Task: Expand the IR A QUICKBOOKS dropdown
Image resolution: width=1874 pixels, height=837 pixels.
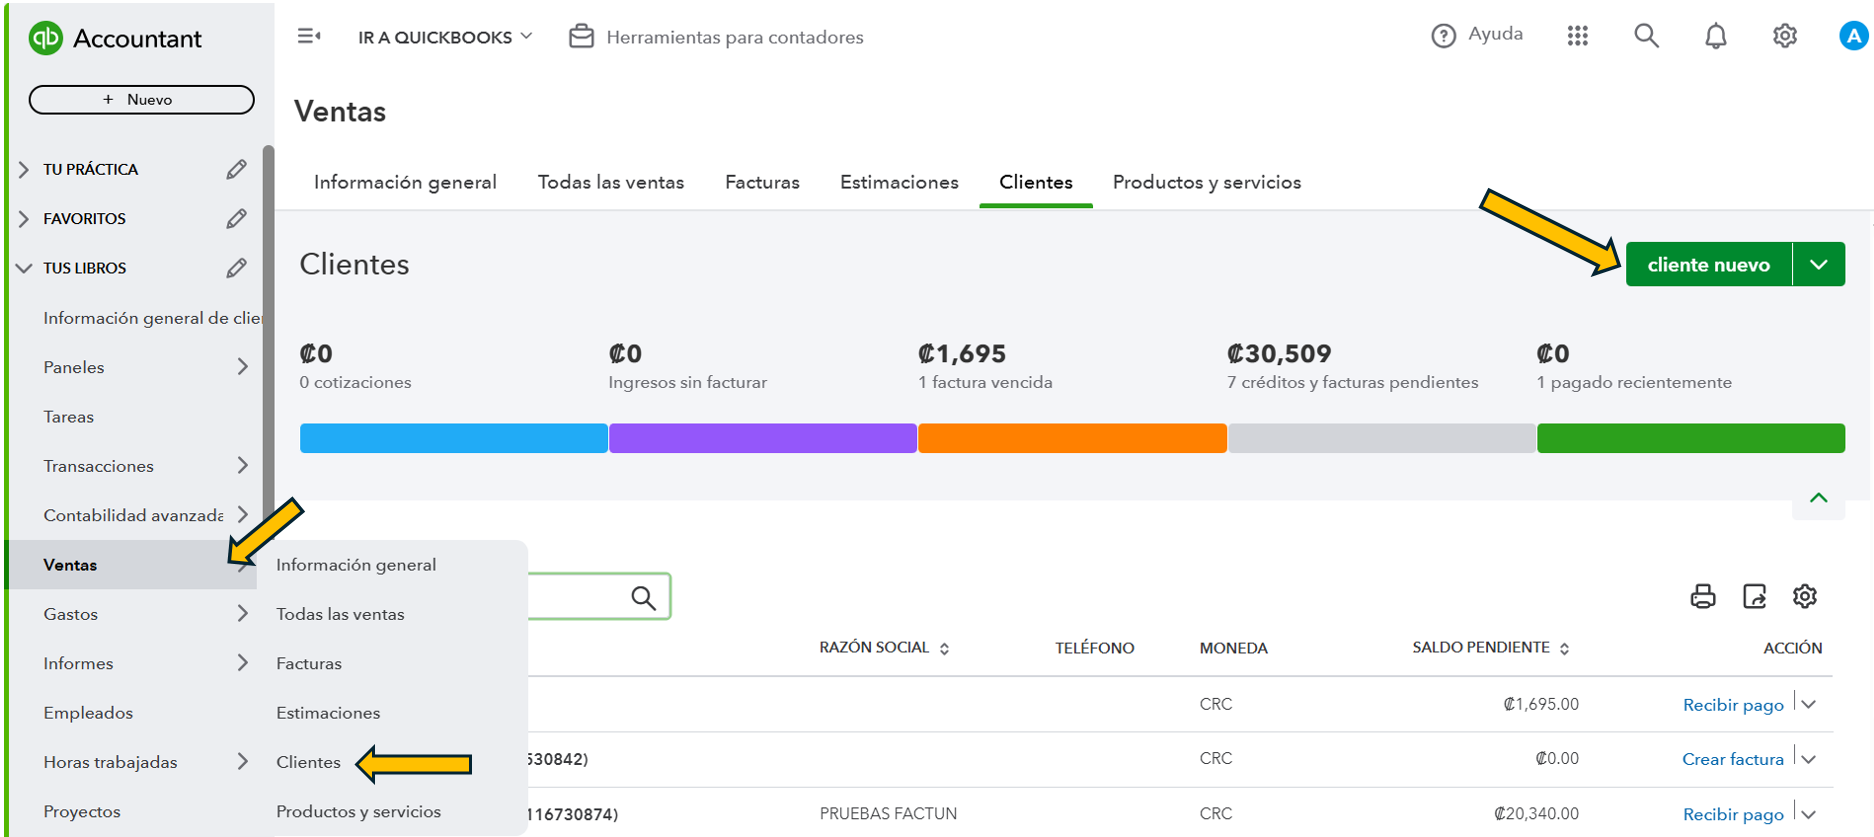Action: pos(445,37)
